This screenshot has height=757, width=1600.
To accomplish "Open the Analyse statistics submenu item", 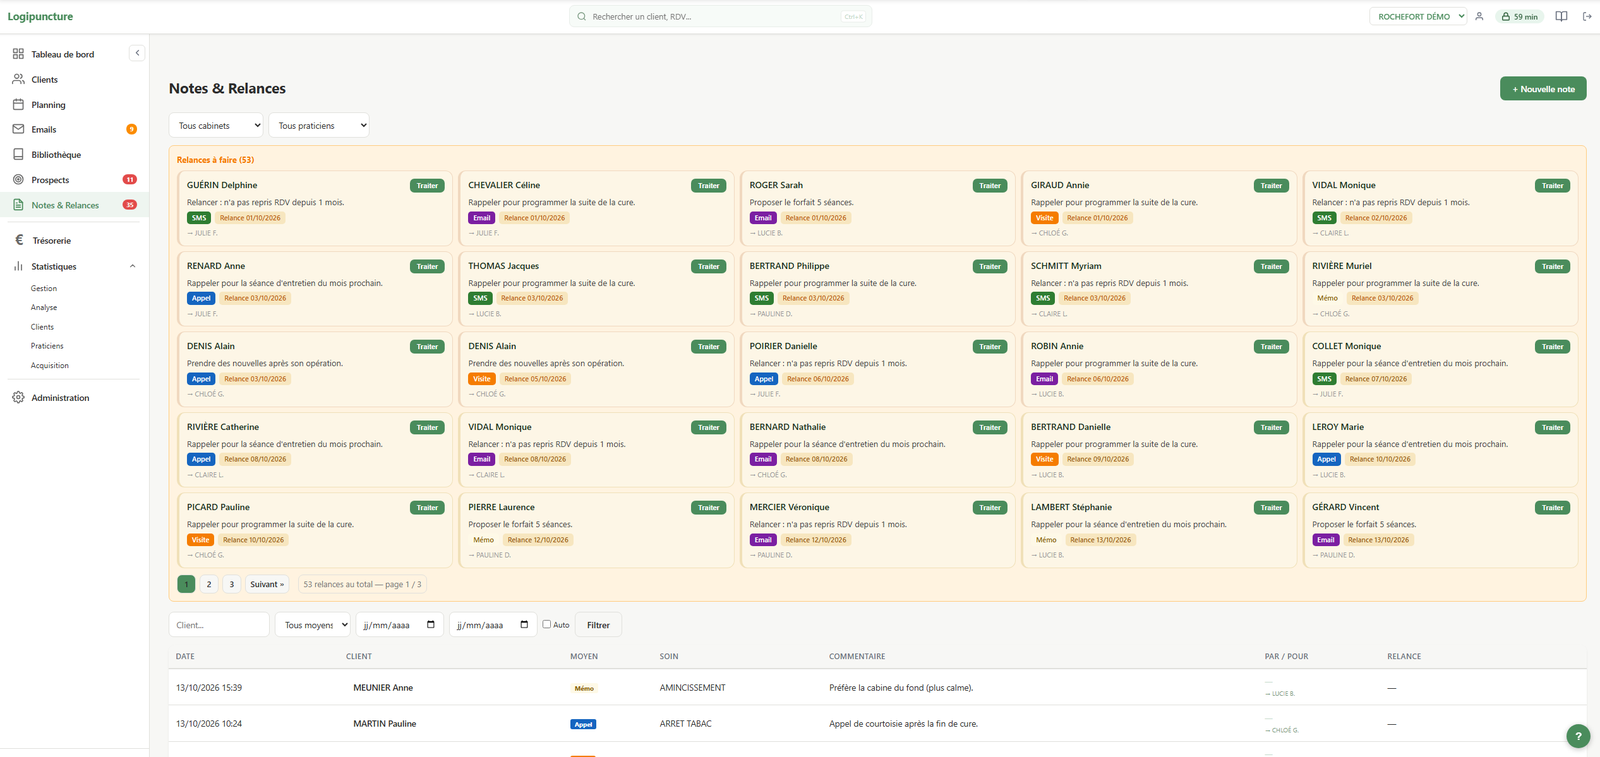I will (x=44, y=307).
